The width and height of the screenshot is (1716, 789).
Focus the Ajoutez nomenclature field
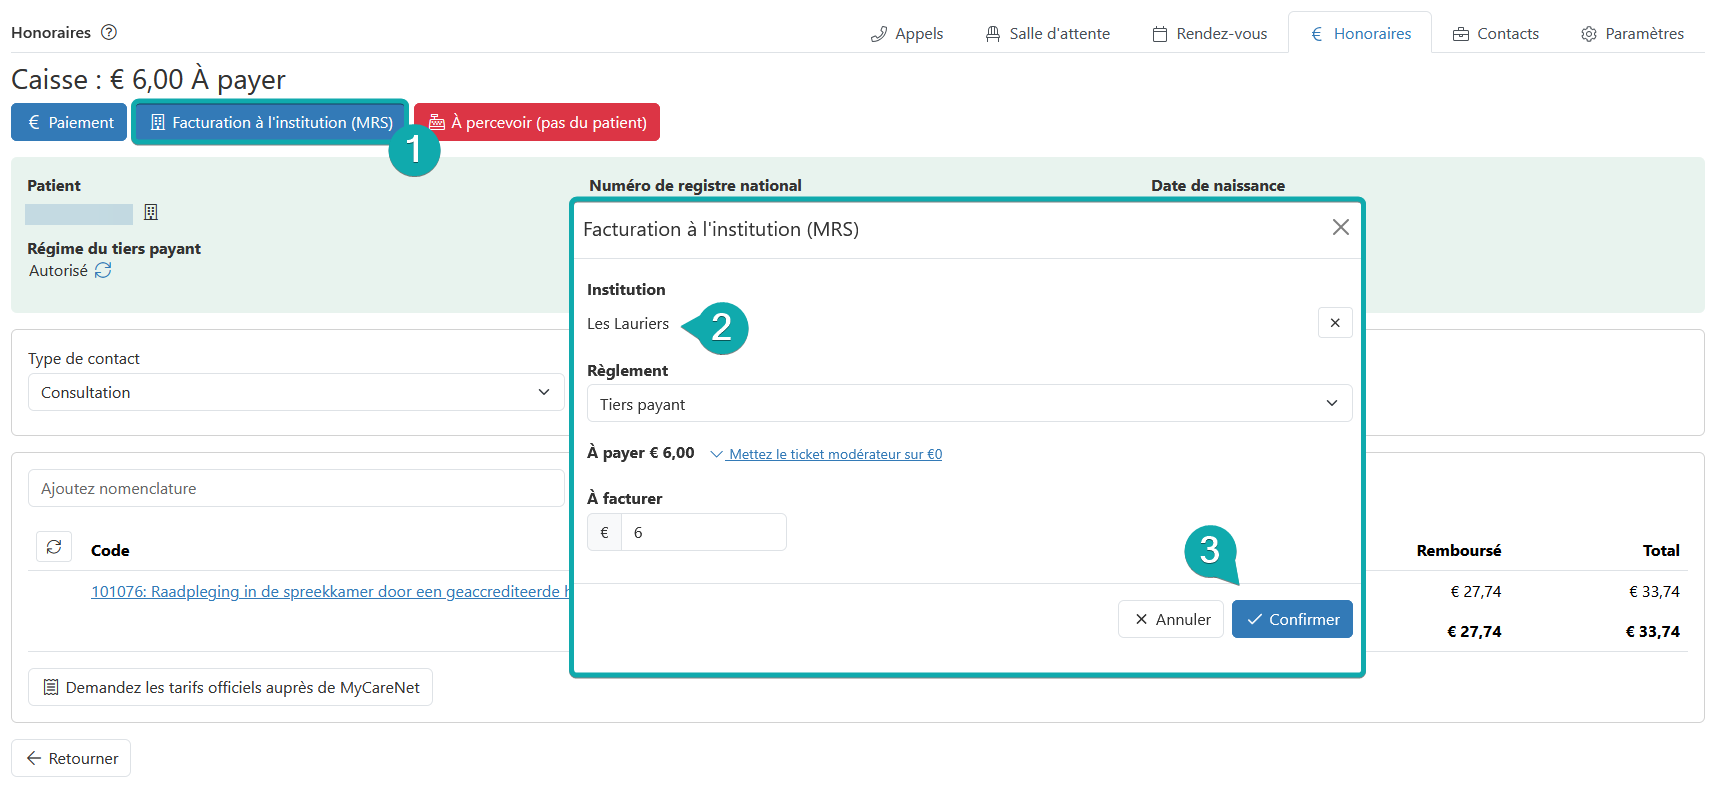[296, 488]
